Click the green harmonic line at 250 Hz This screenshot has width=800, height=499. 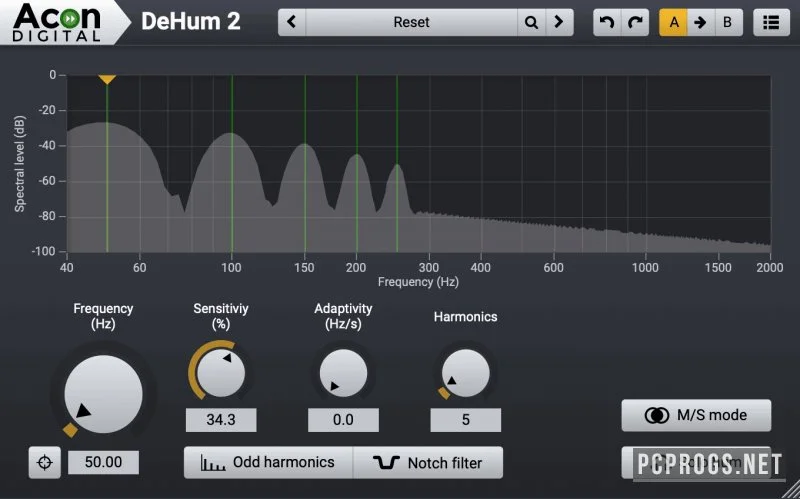[397, 163]
